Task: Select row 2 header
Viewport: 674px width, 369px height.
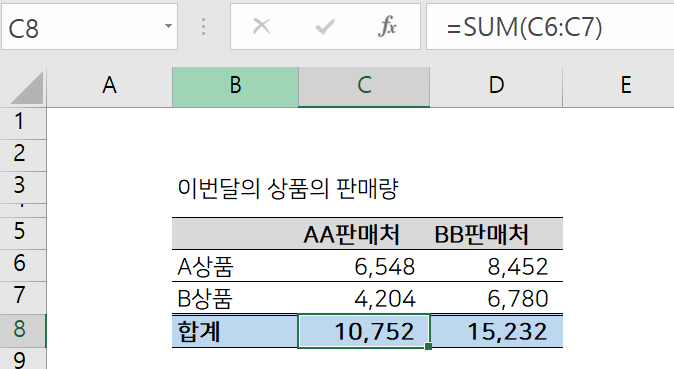Action: coord(23,155)
